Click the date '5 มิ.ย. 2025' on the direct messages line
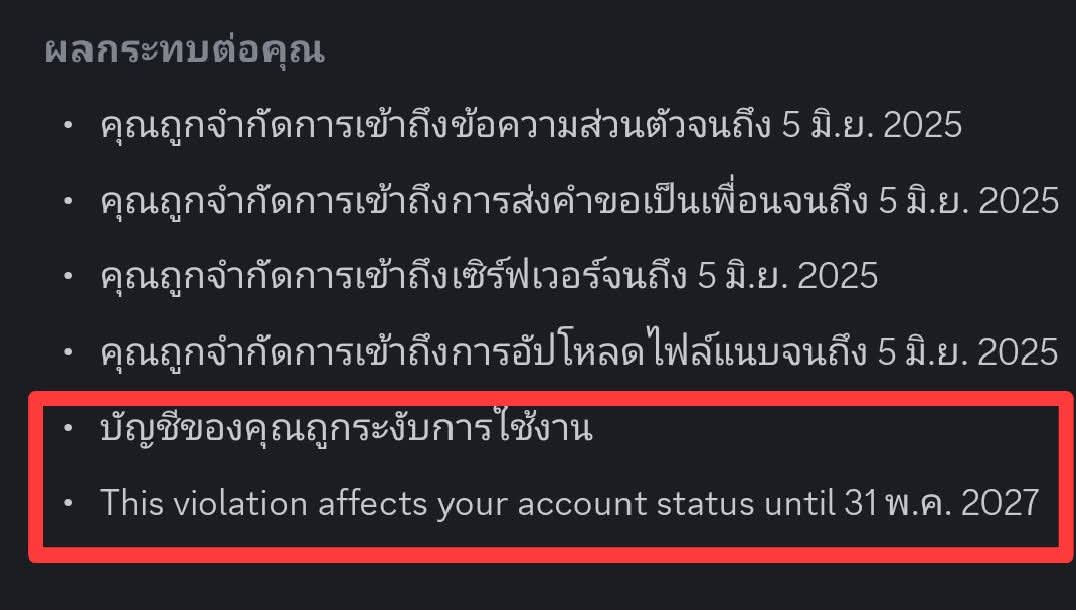This screenshot has width=1076, height=610. pyautogui.click(x=872, y=125)
